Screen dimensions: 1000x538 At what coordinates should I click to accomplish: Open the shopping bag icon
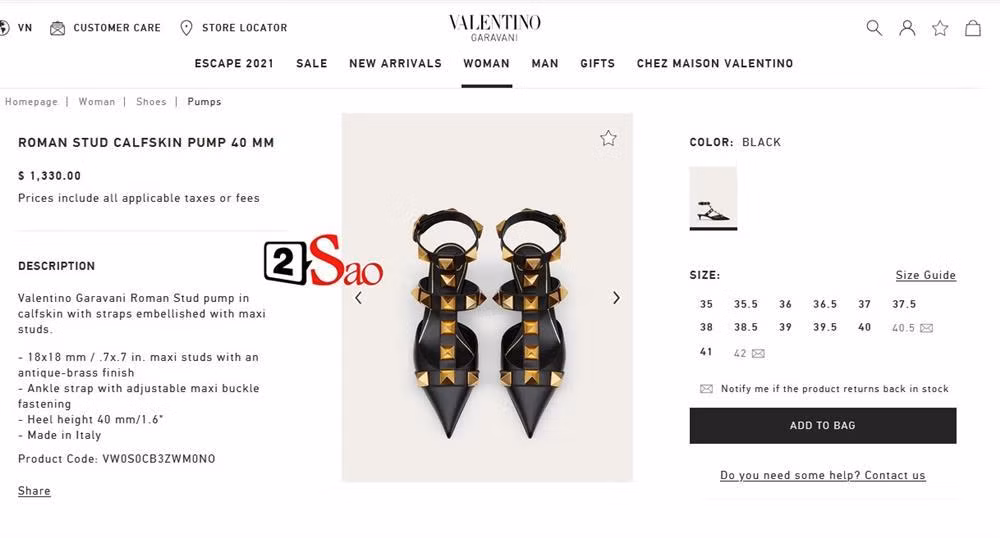(973, 28)
